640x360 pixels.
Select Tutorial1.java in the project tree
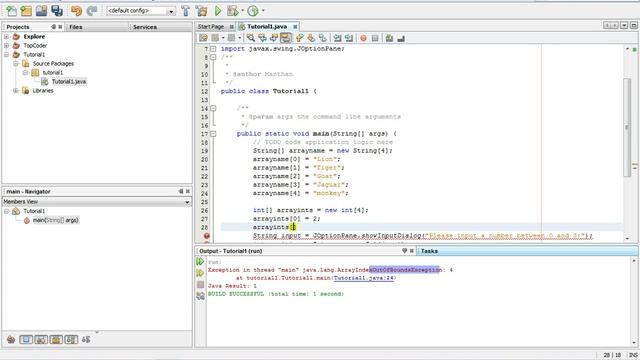[x=69, y=82]
